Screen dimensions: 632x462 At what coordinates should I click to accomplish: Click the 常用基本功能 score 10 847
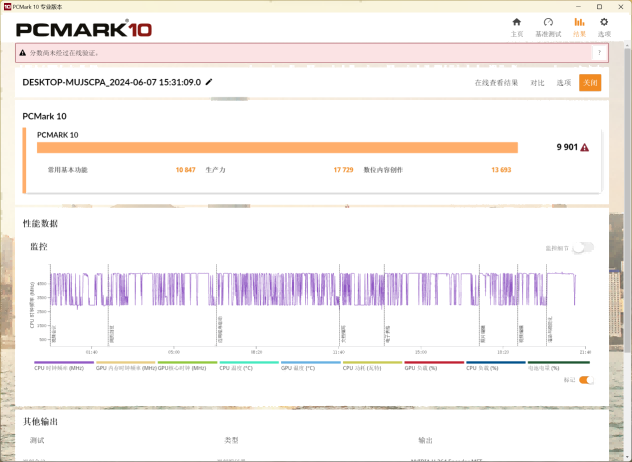[185, 170]
